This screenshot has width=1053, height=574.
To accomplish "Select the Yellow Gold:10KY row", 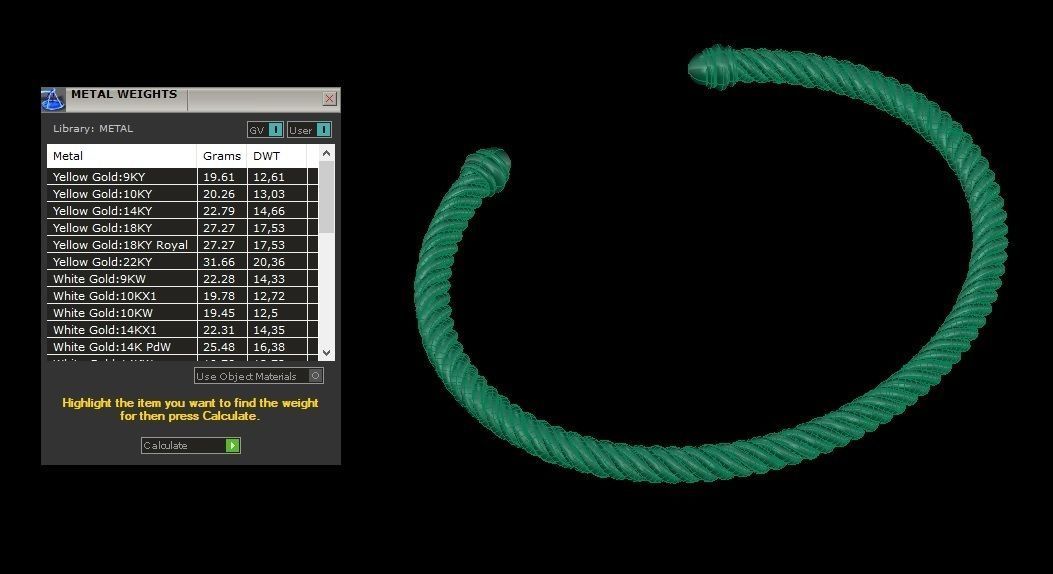I will (182, 193).
